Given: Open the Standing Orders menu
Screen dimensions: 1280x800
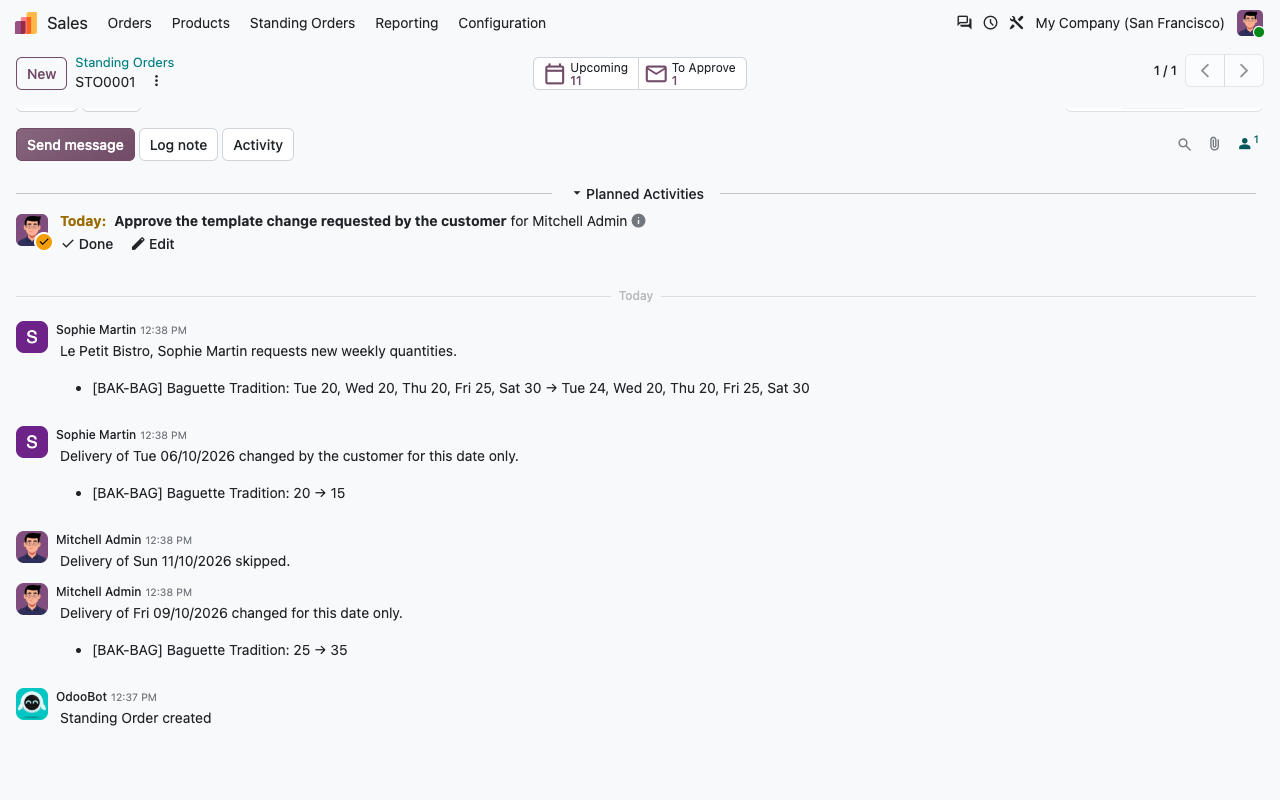Looking at the screenshot, I should (302, 23).
